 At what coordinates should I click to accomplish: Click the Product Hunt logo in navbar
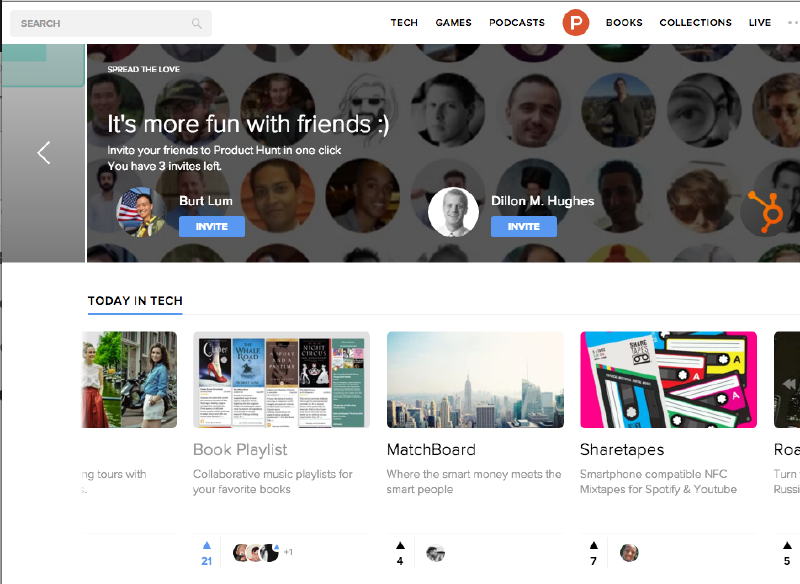click(575, 22)
